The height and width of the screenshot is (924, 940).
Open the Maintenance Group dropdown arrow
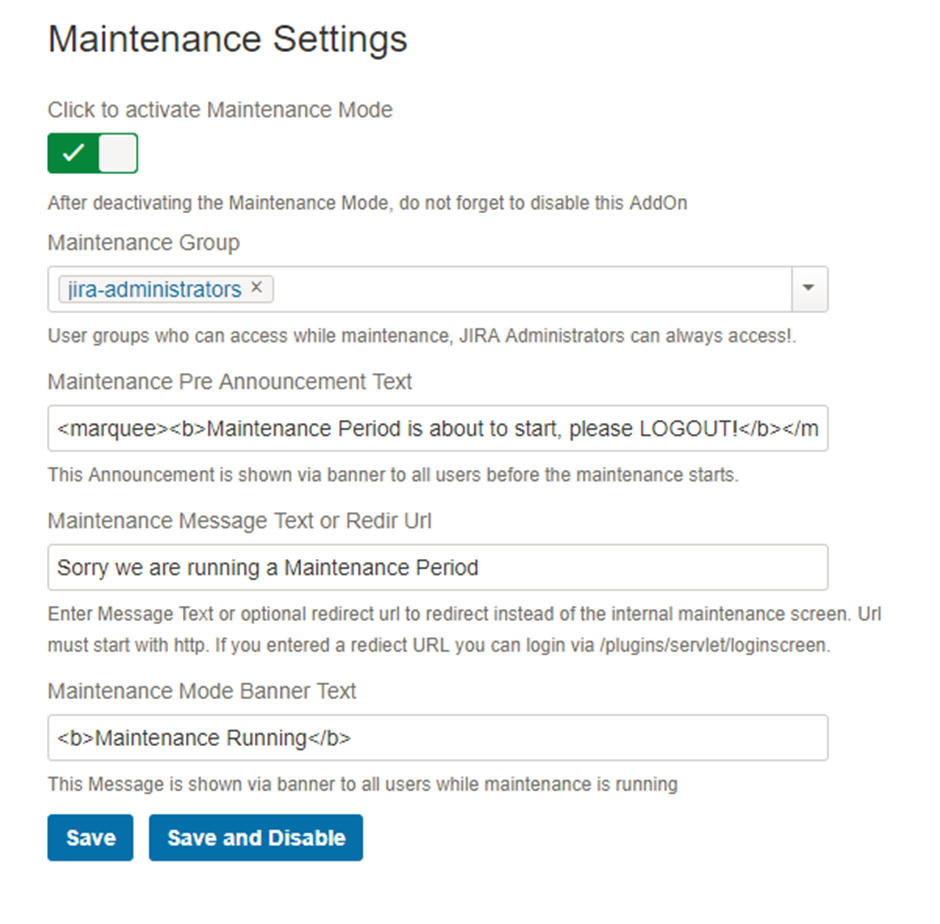click(809, 289)
